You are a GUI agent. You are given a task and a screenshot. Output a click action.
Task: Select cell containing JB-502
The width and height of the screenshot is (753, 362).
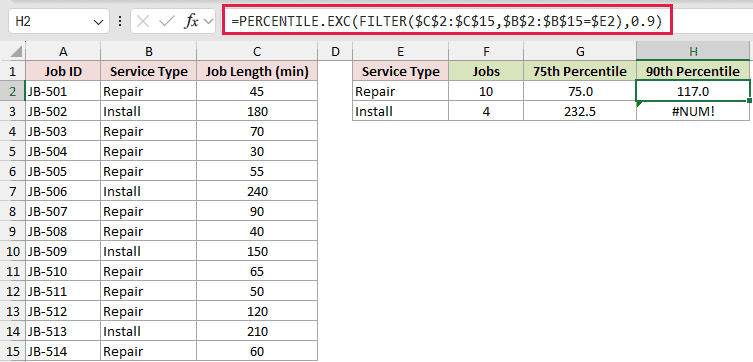click(63, 111)
